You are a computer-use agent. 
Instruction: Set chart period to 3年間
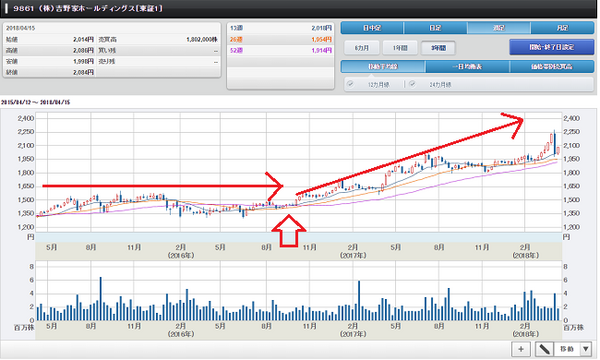coord(438,48)
